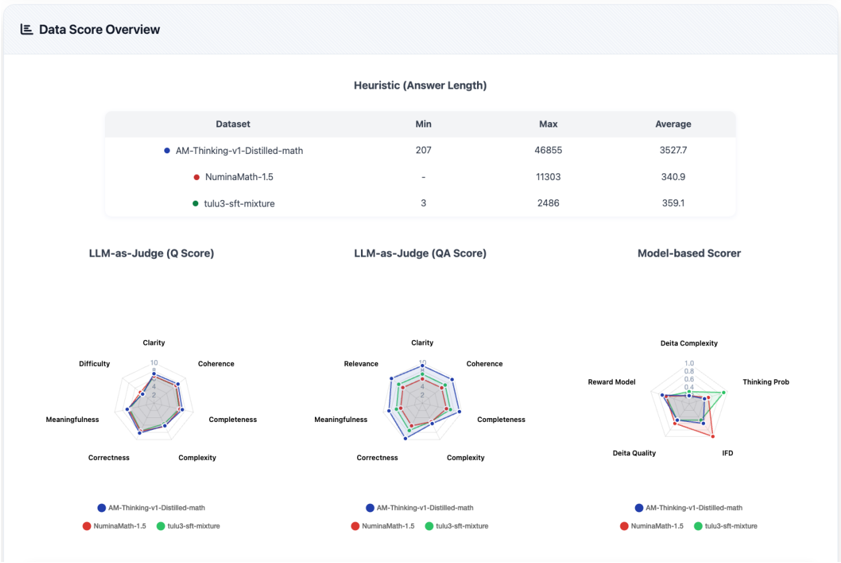This screenshot has height=563, width=841.
Task: Click the Average value 3527.7
Action: pyautogui.click(x=673, y=150)
